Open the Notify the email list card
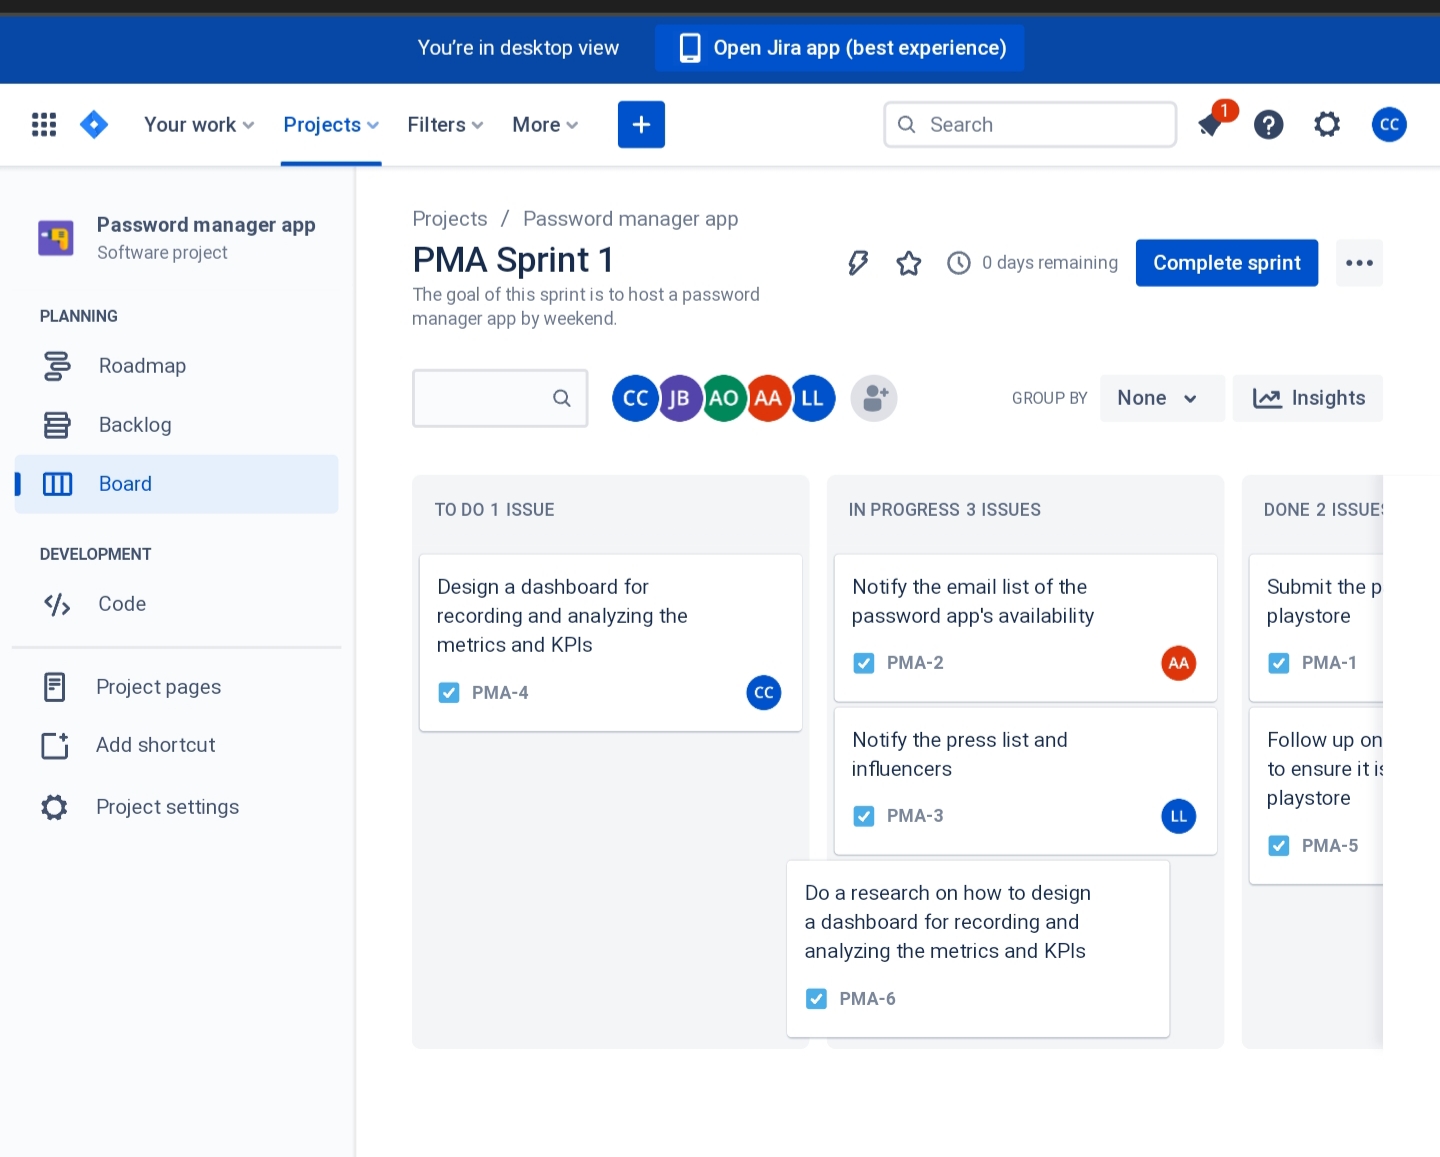 click(x=1026, y=628)
